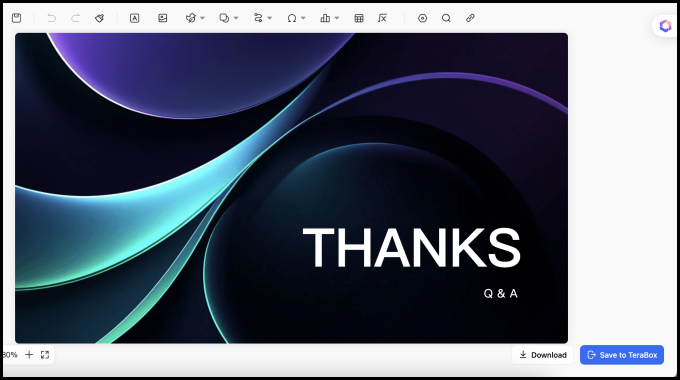
Task: Open the formula insert tool
Action: click(382, 18)
